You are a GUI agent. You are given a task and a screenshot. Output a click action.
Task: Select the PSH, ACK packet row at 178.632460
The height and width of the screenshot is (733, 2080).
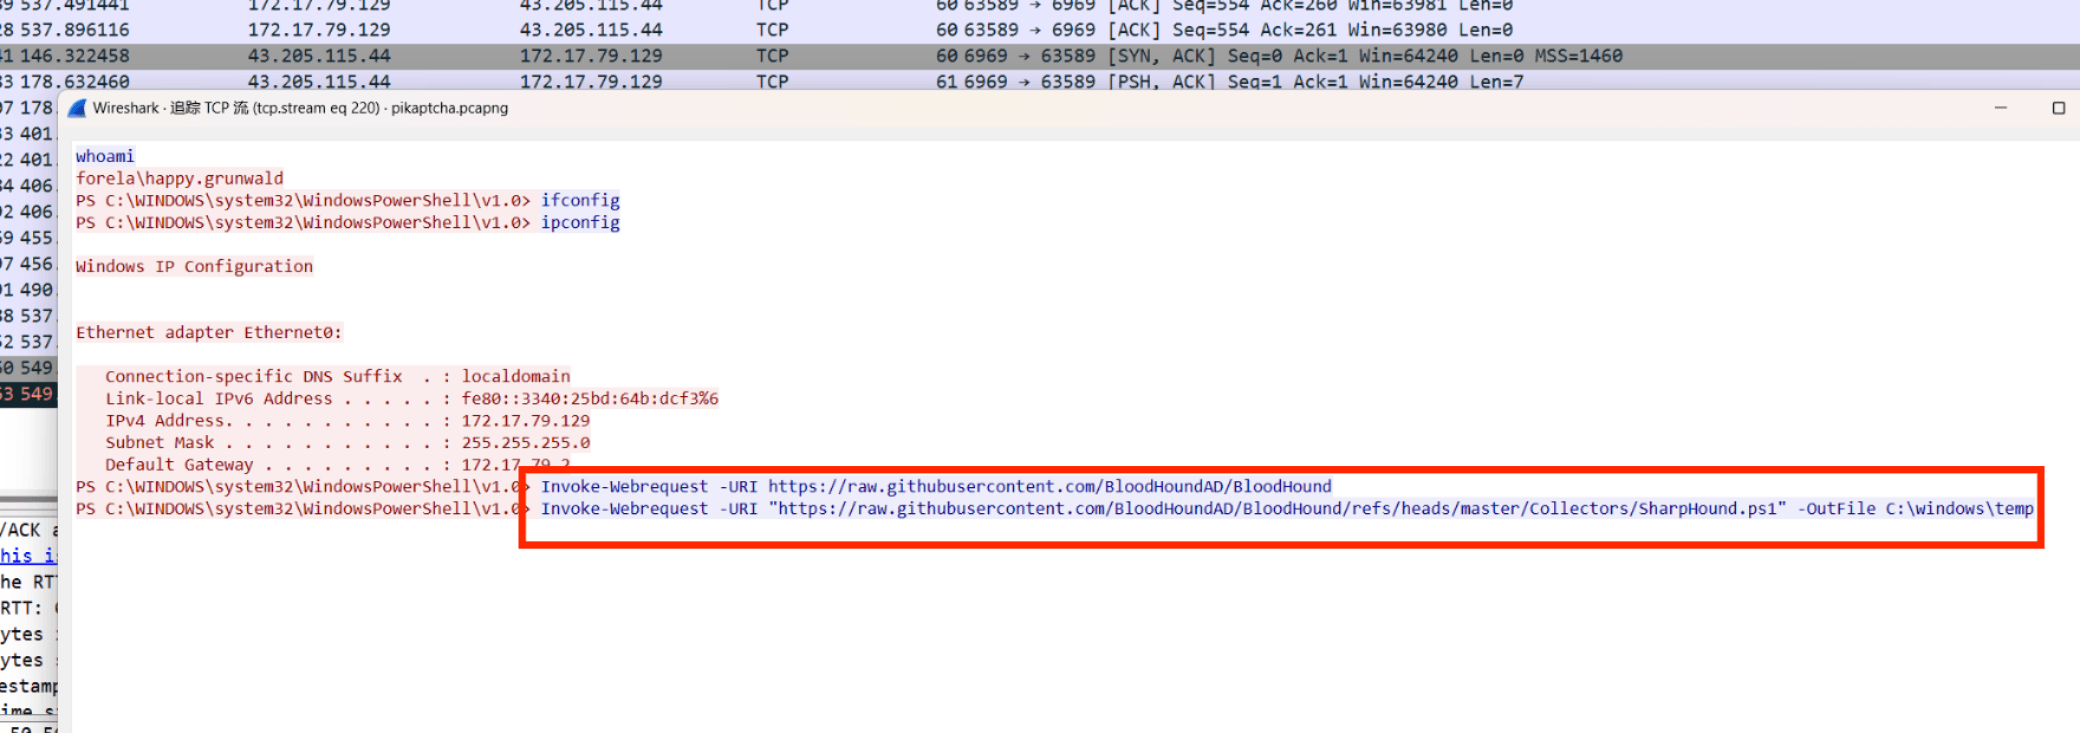[x=1040, y=81]
